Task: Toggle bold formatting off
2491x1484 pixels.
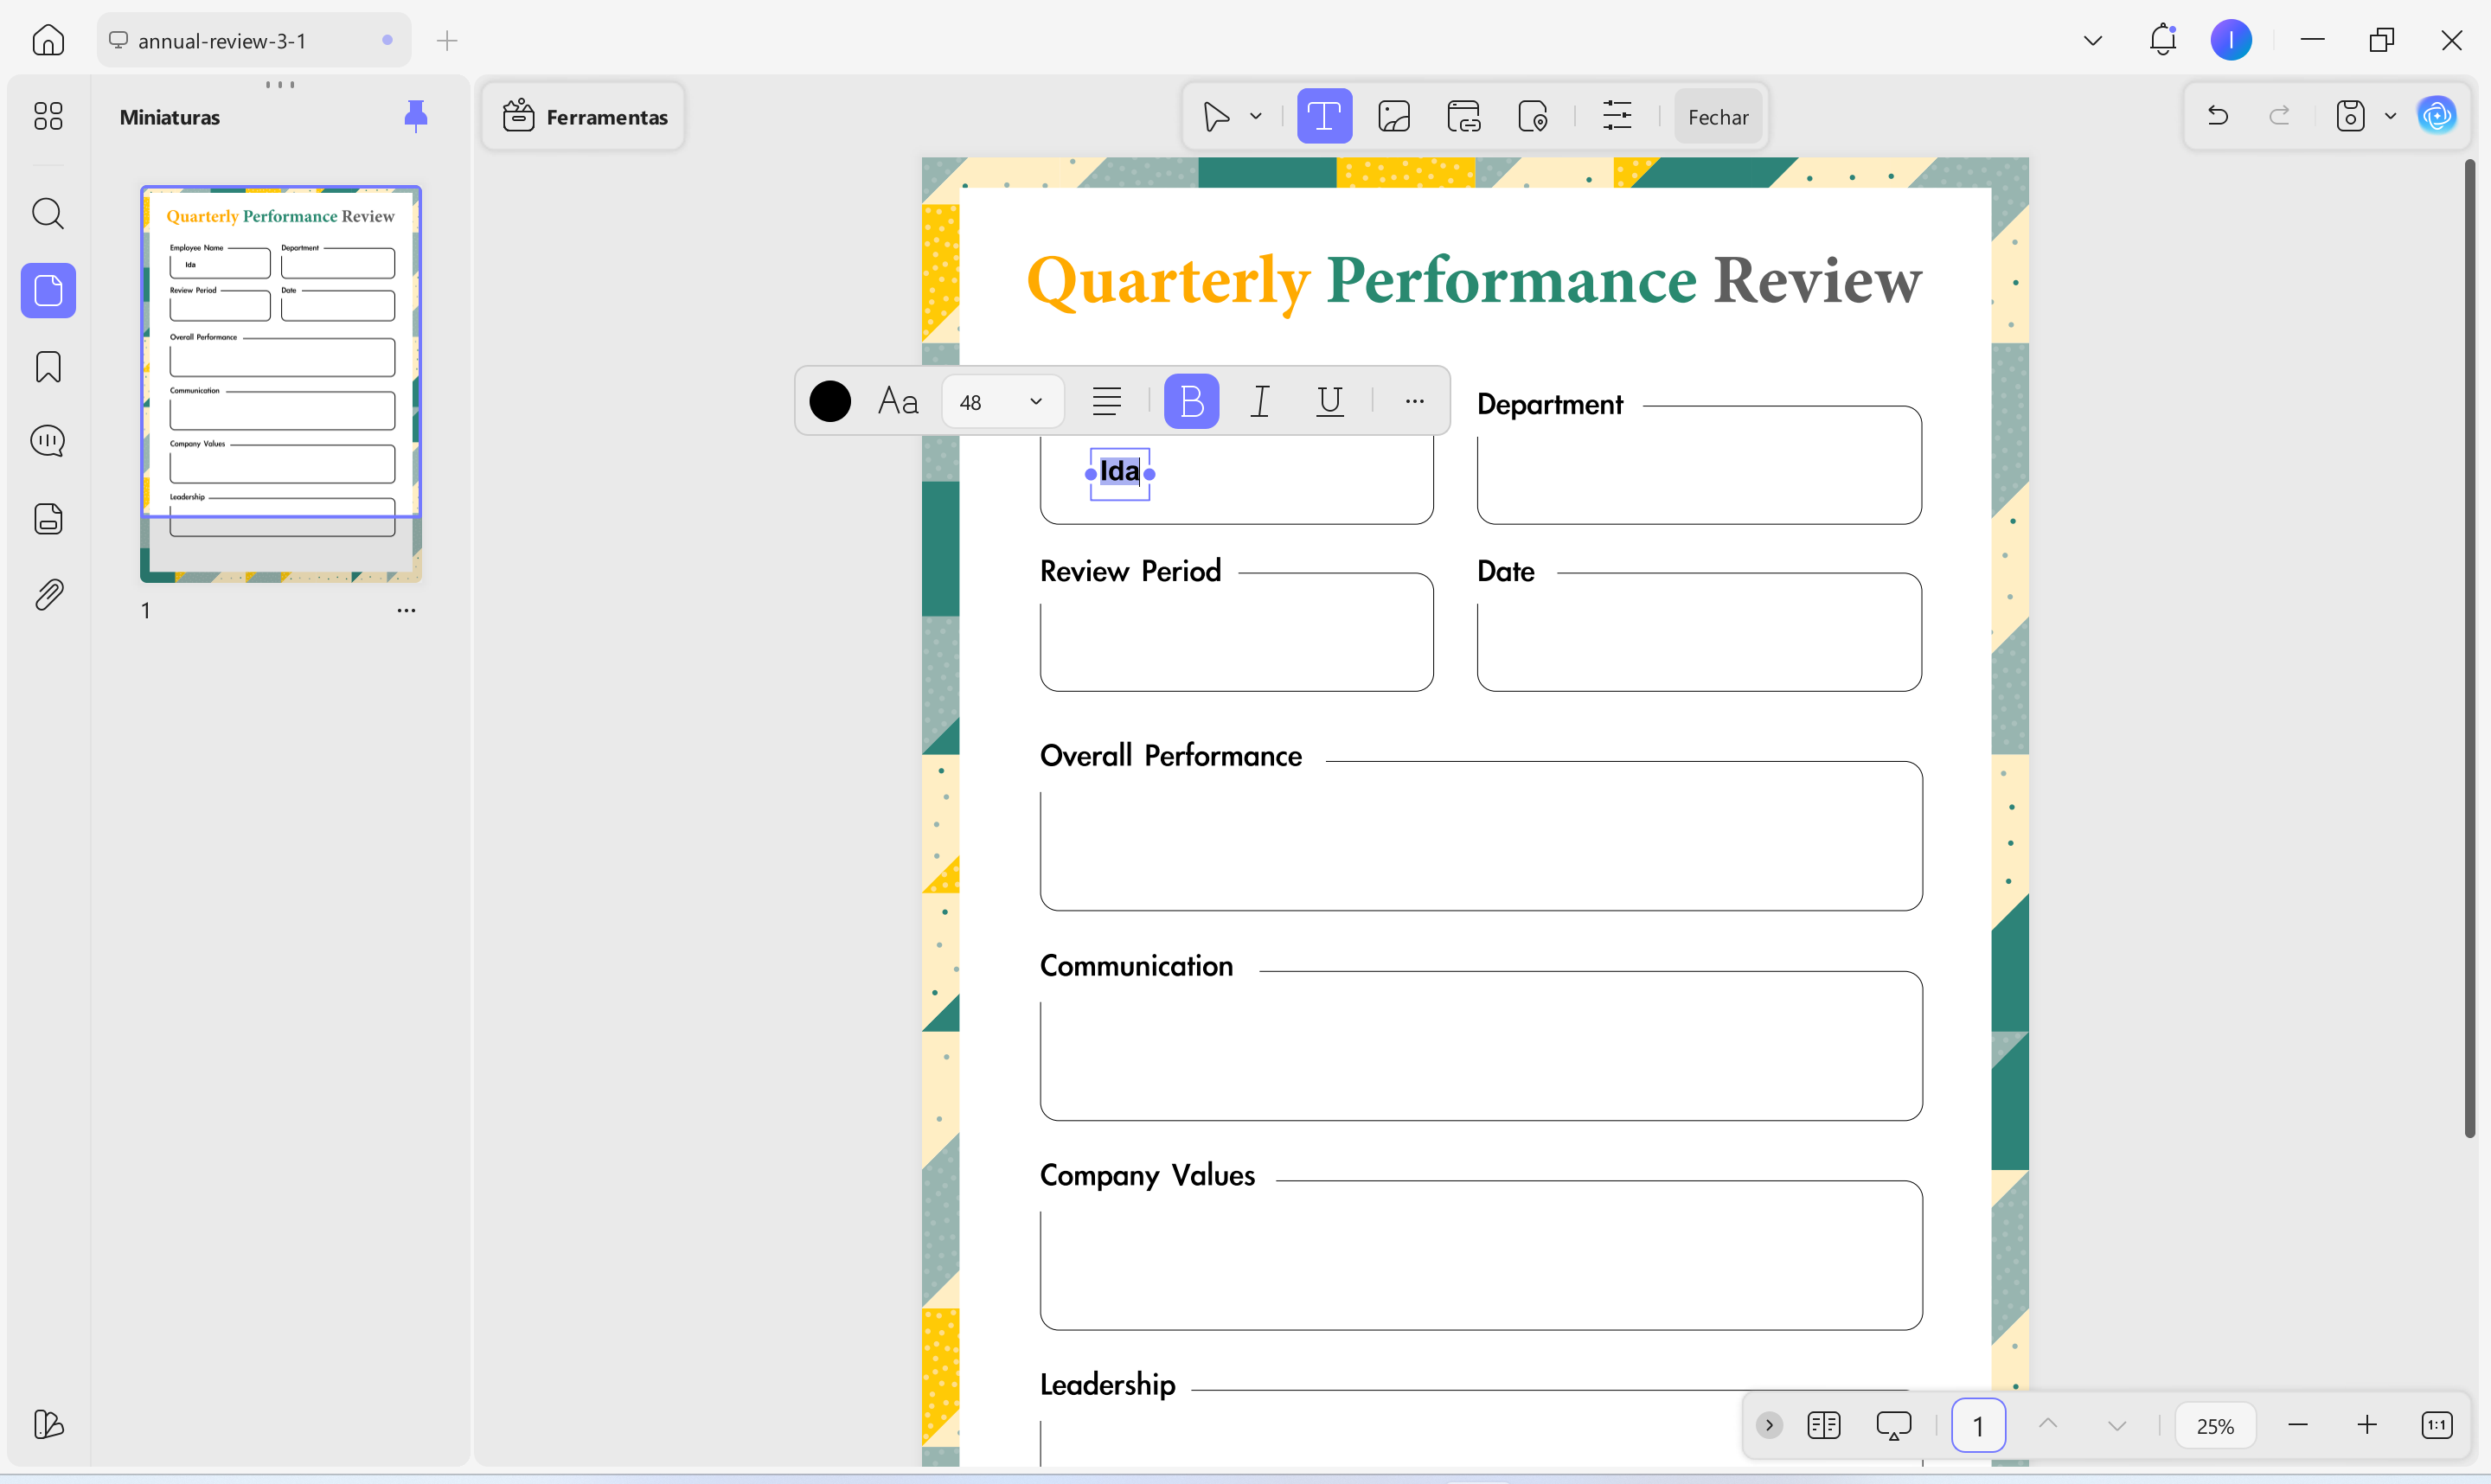Action: pos(1191,401)
